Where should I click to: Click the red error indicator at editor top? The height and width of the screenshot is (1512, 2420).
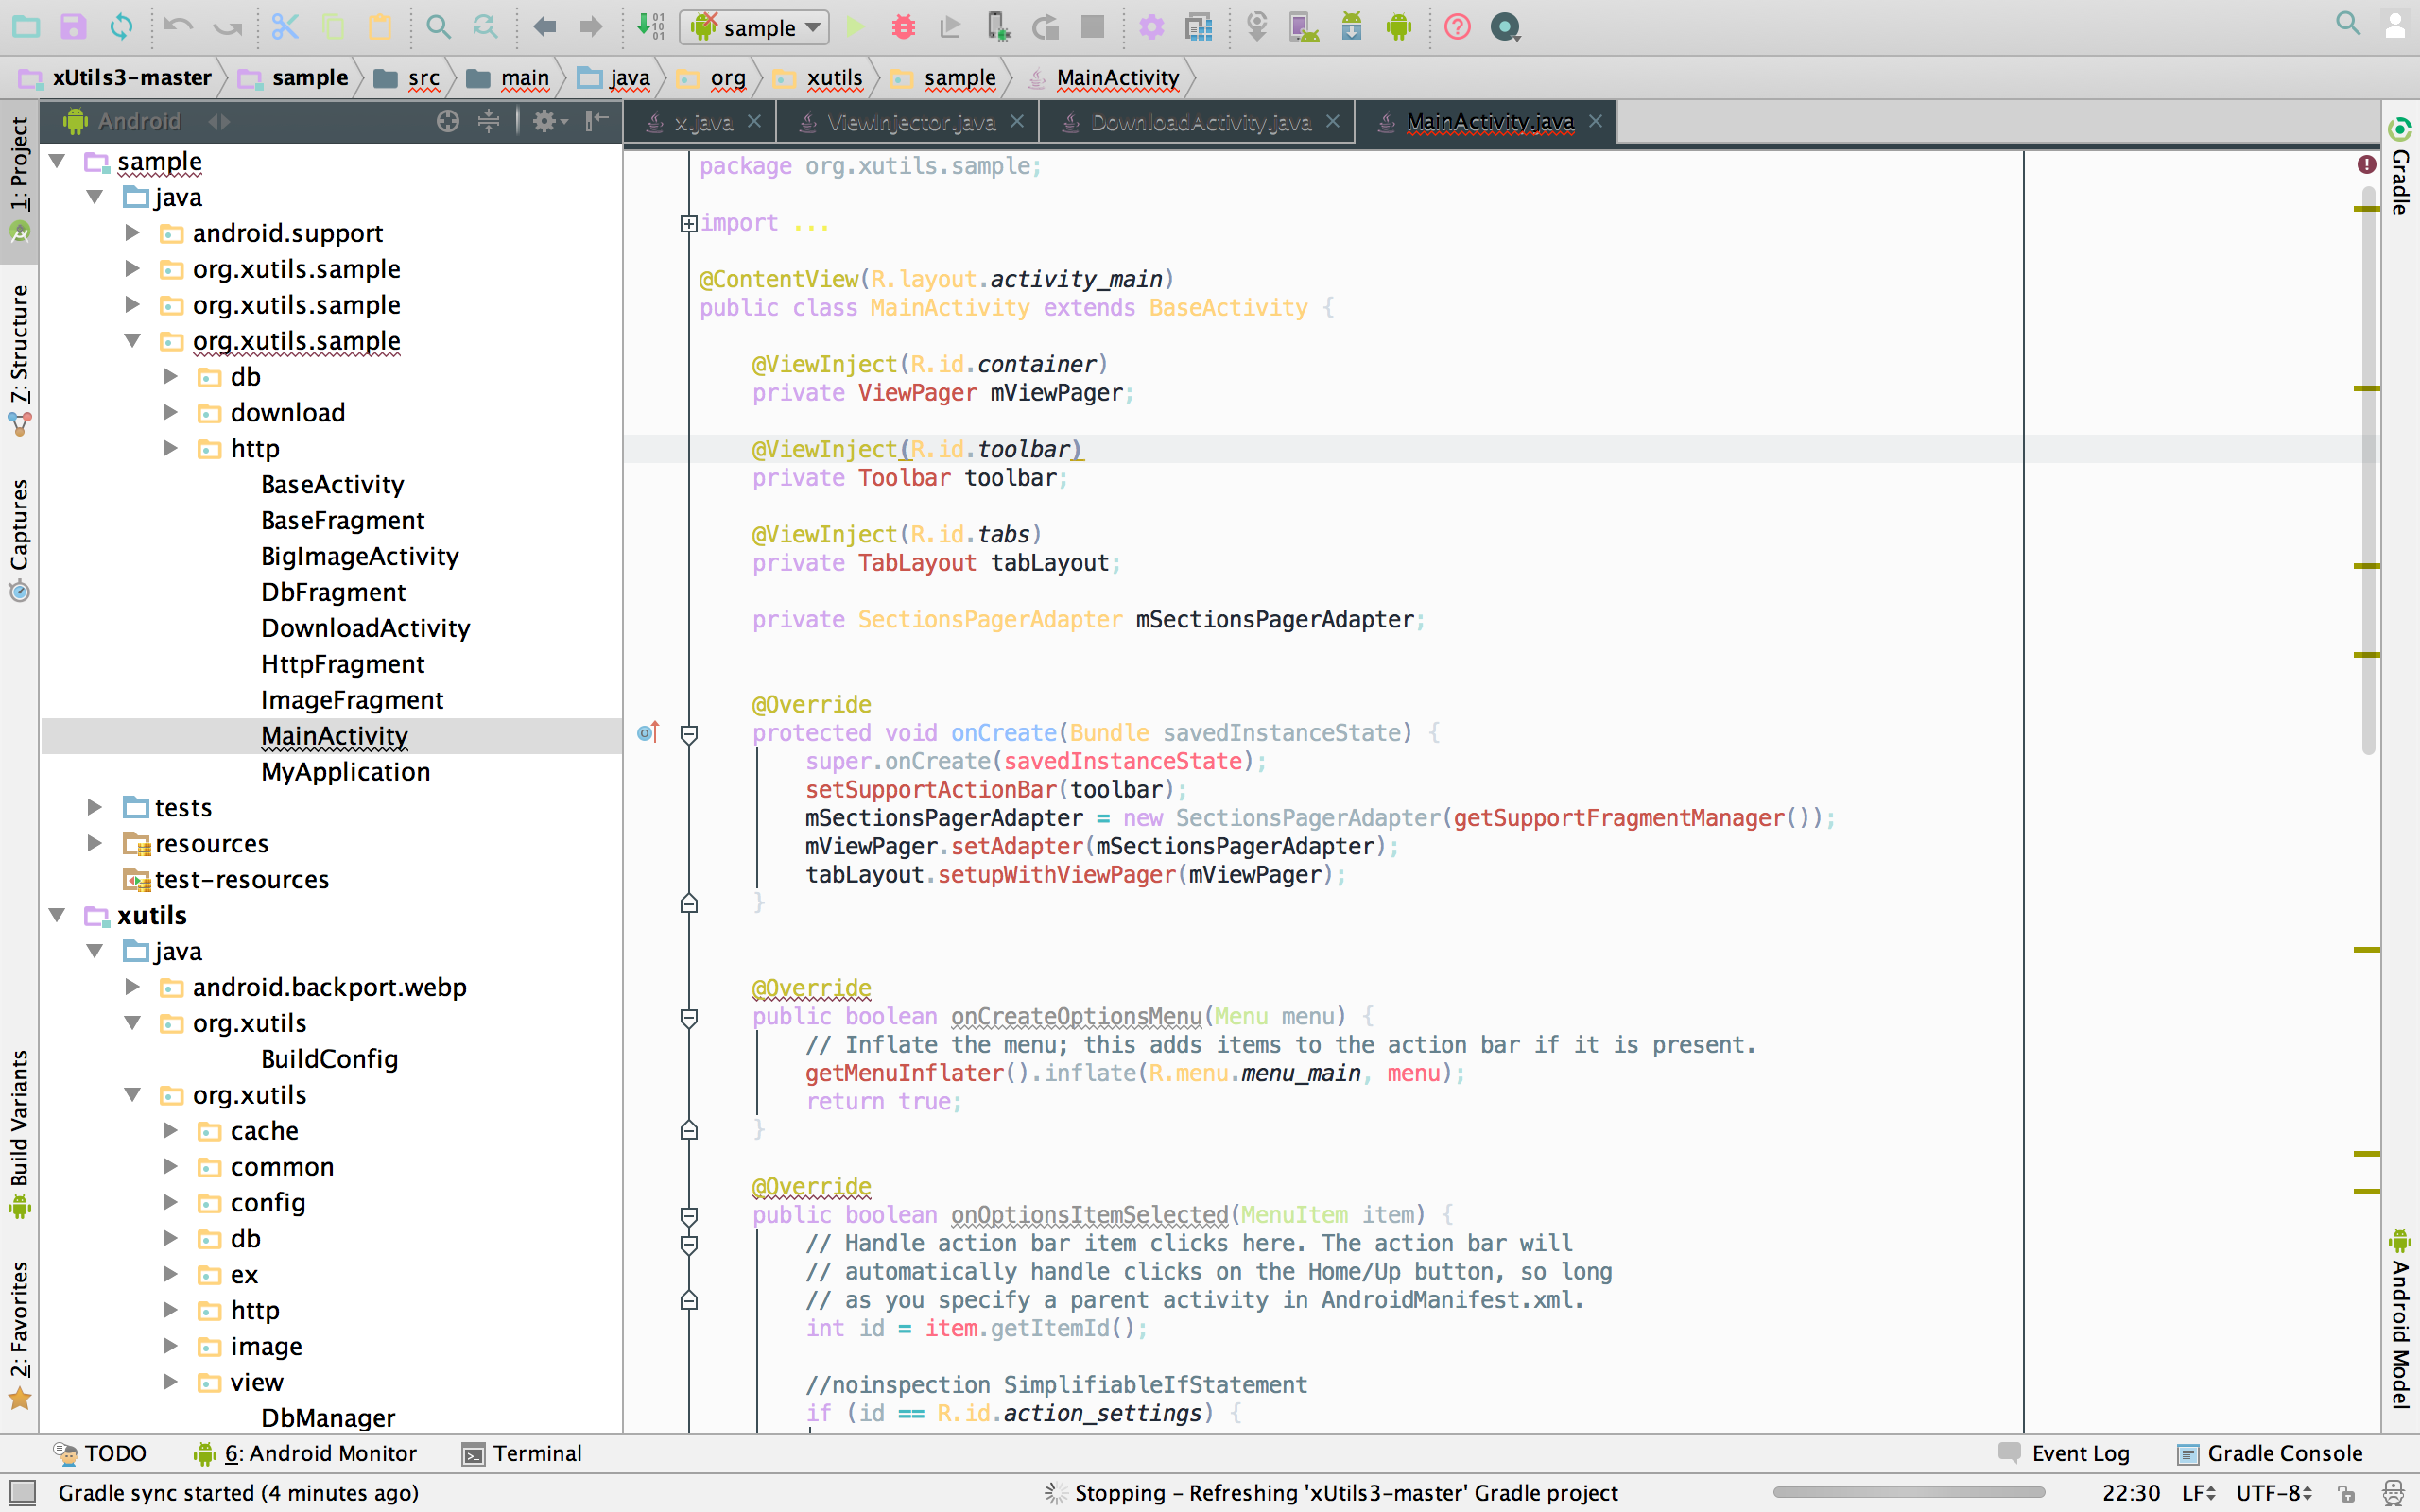(x=2366, y=164)
